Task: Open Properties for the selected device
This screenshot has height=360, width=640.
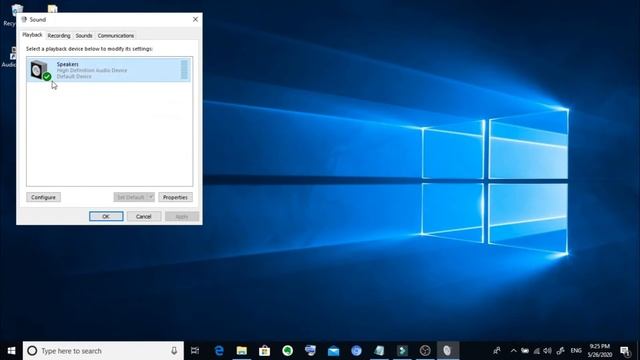Action: pos(175,197)
